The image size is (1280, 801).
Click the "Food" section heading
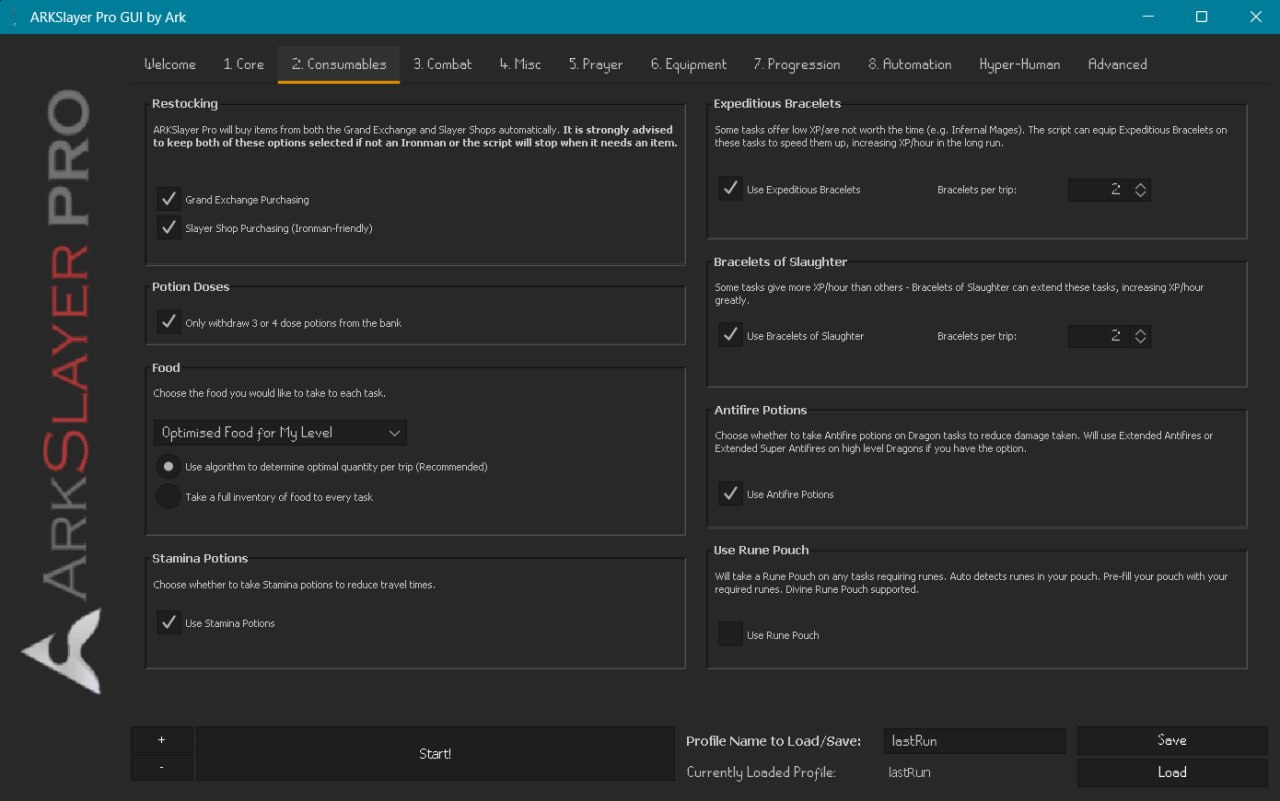pyautogui.click(x=166, y=368)
